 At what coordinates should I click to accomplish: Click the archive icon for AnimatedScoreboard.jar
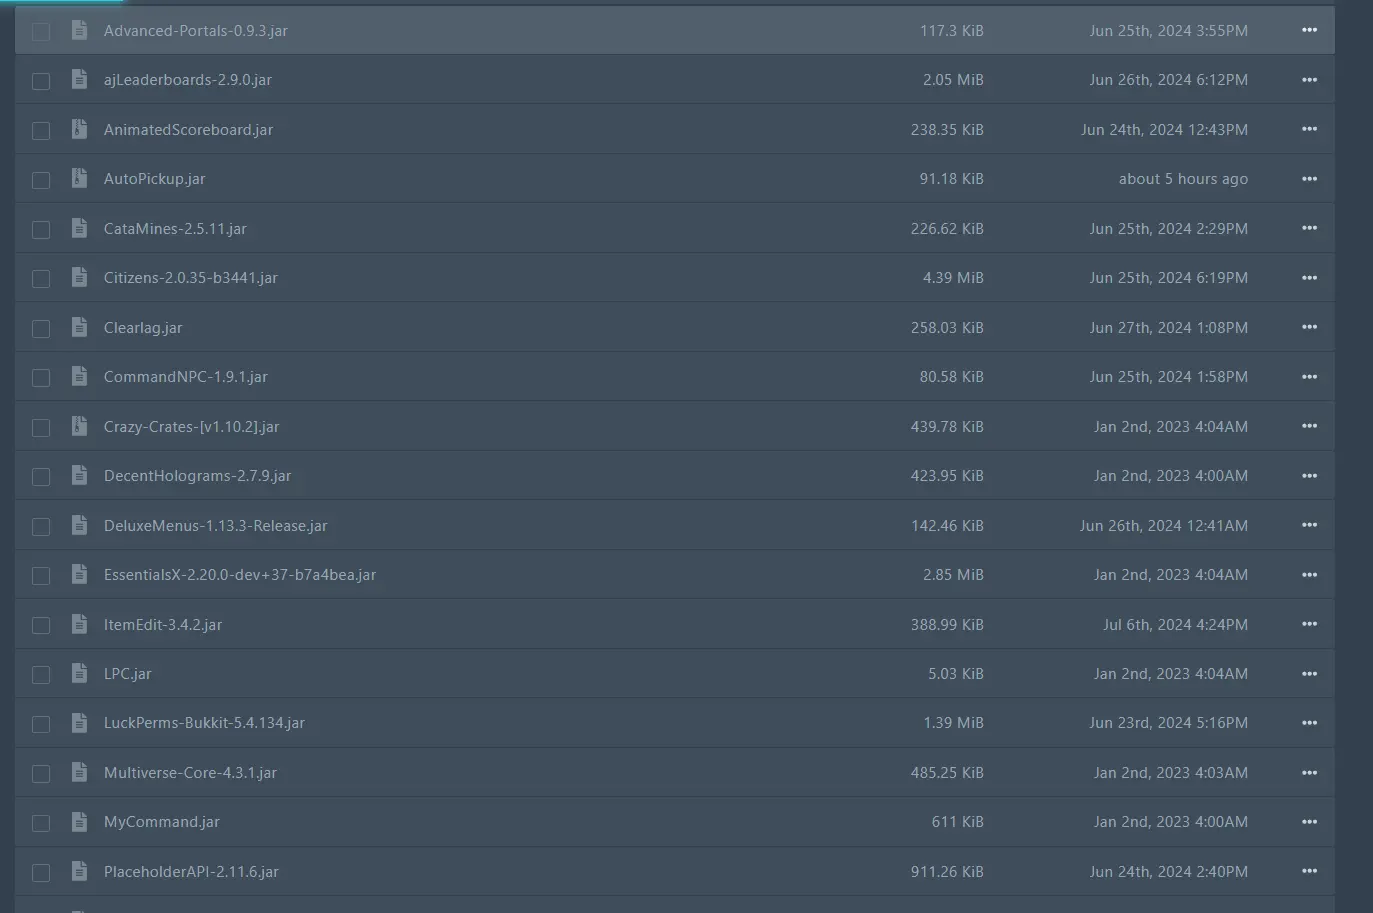[79, 129]
